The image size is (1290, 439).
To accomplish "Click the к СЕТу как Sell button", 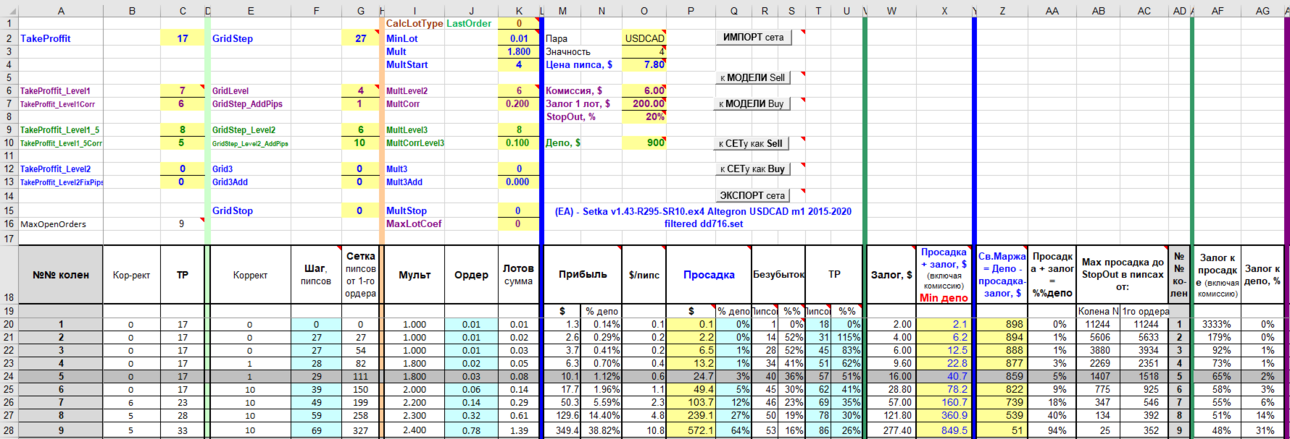I will click(x=754, y=144).
